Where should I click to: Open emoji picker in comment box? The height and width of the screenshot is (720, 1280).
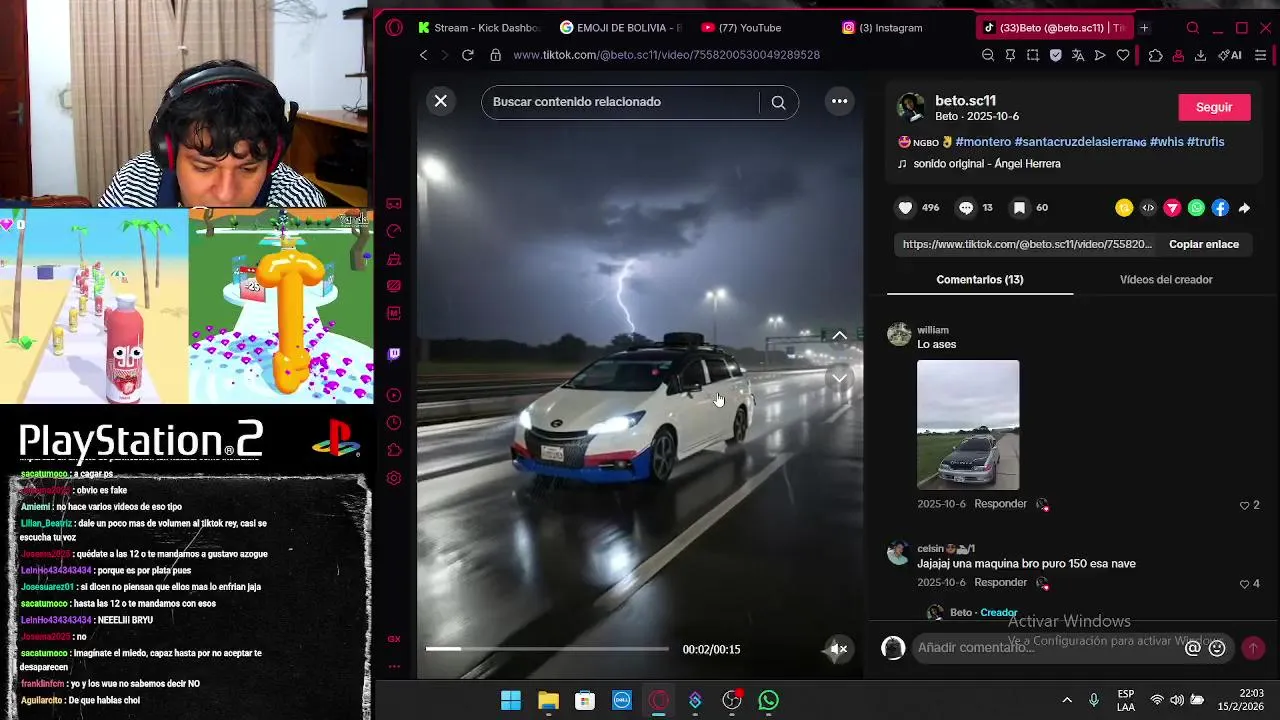(x=1217, y=648)
